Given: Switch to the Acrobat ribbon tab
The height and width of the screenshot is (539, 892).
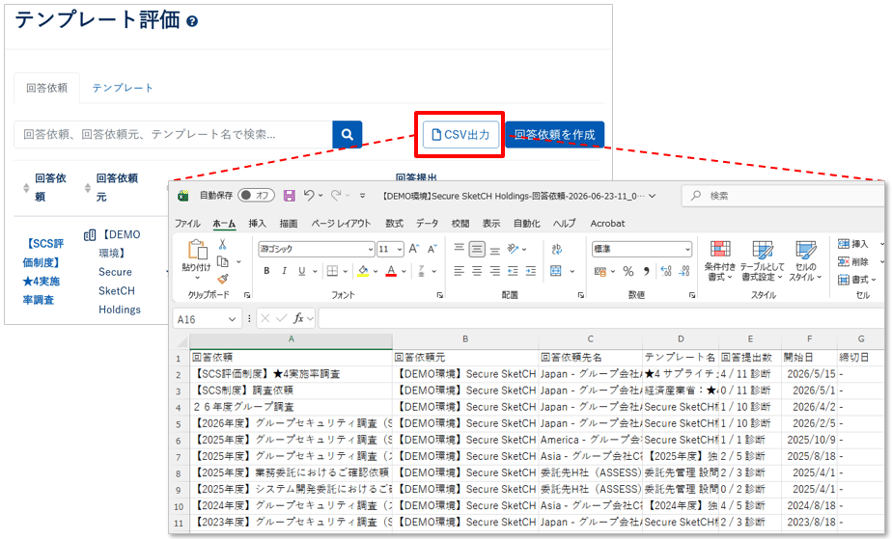Looking at the screenshot, I should click(607, 224).
